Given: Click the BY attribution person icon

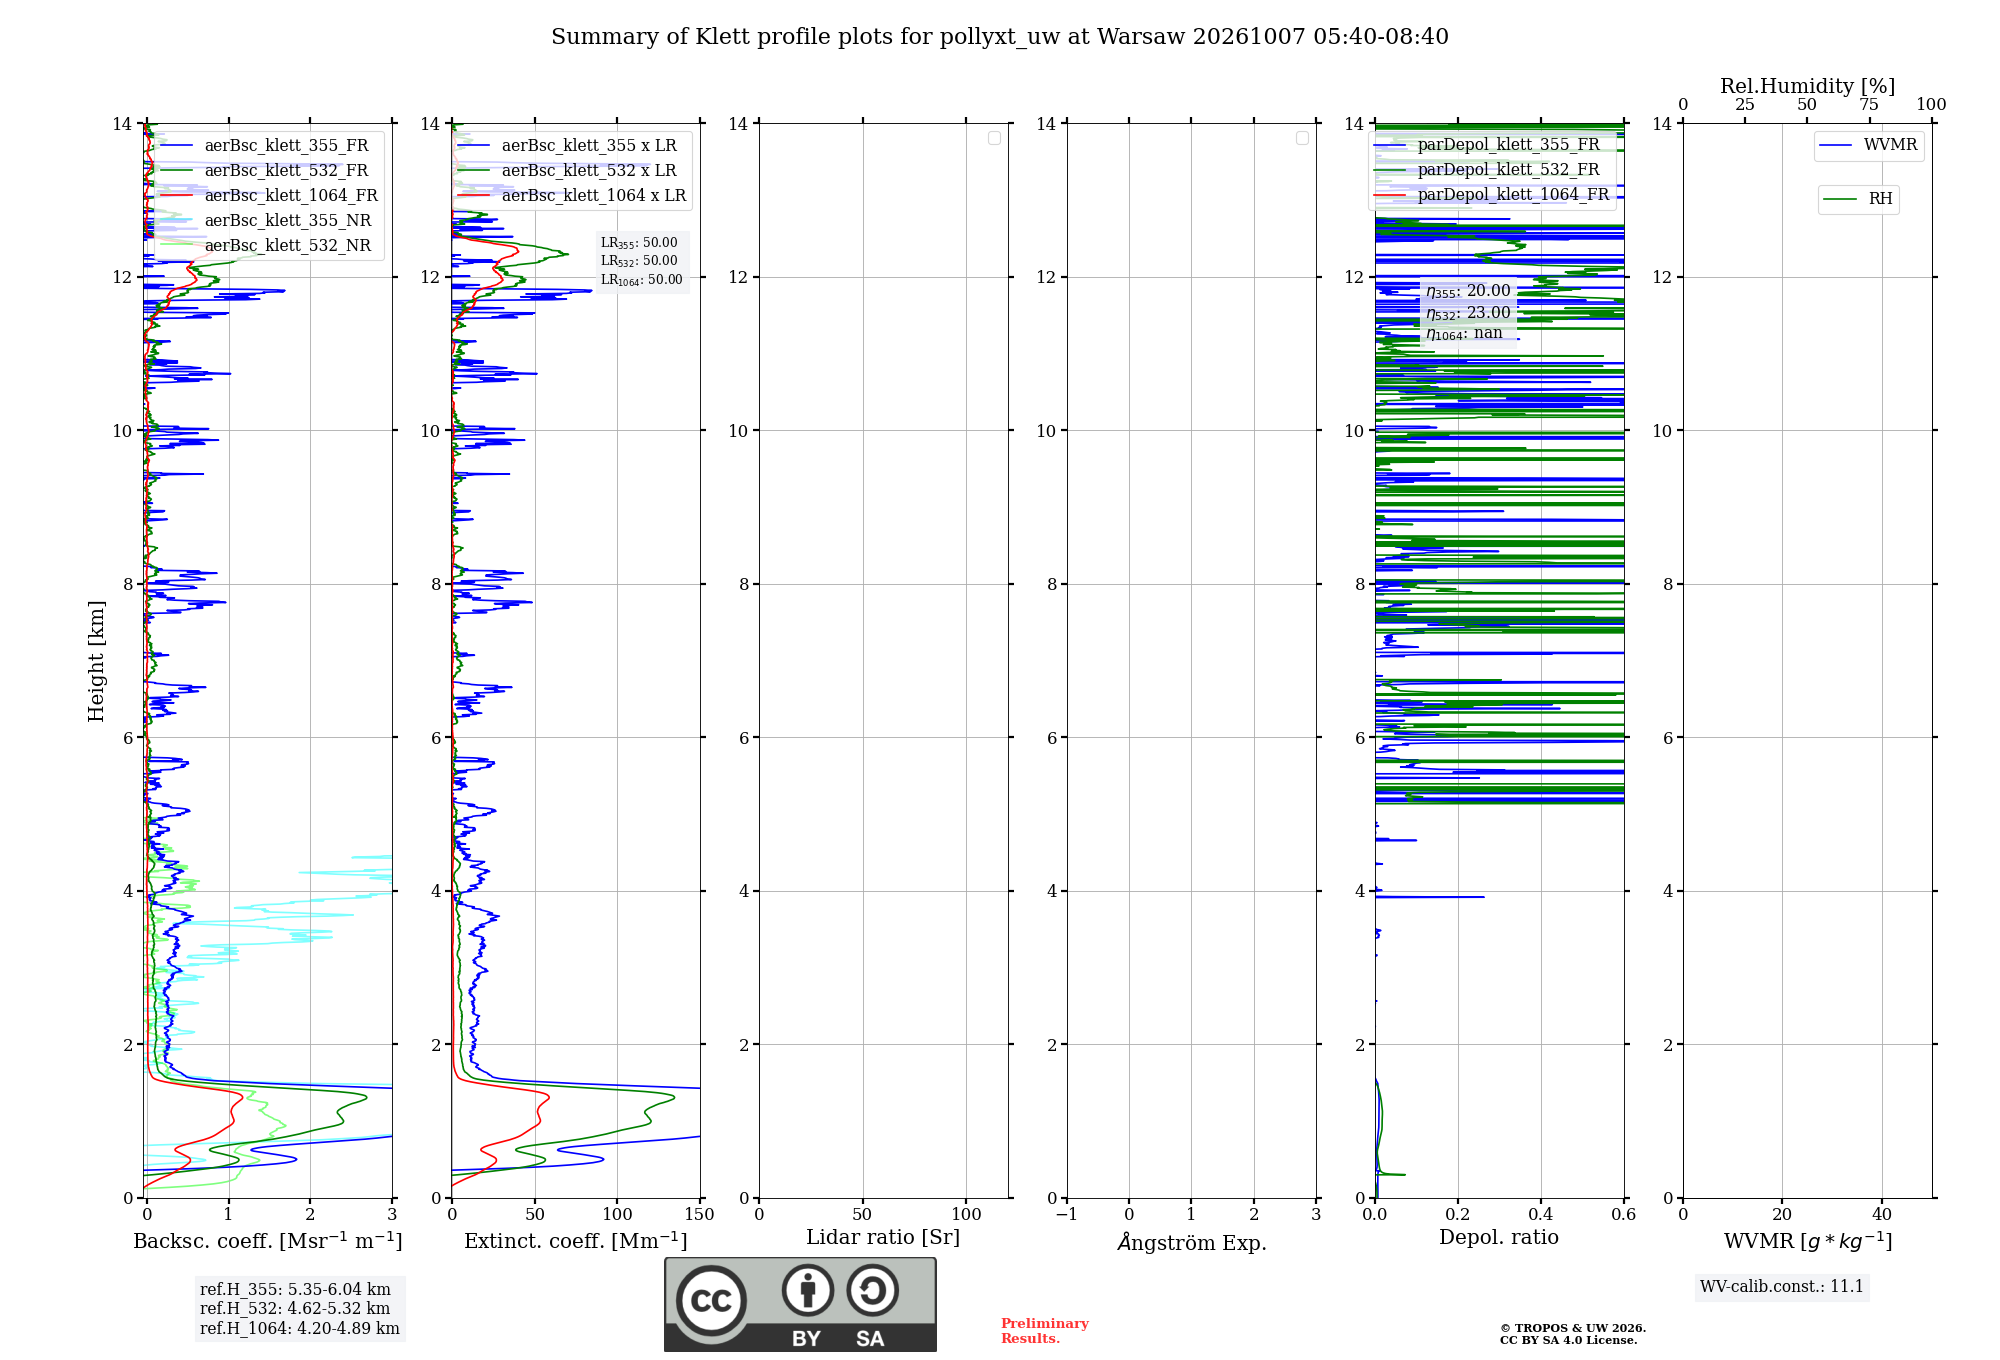Looking at the screenshot, I should (807, 1290).
